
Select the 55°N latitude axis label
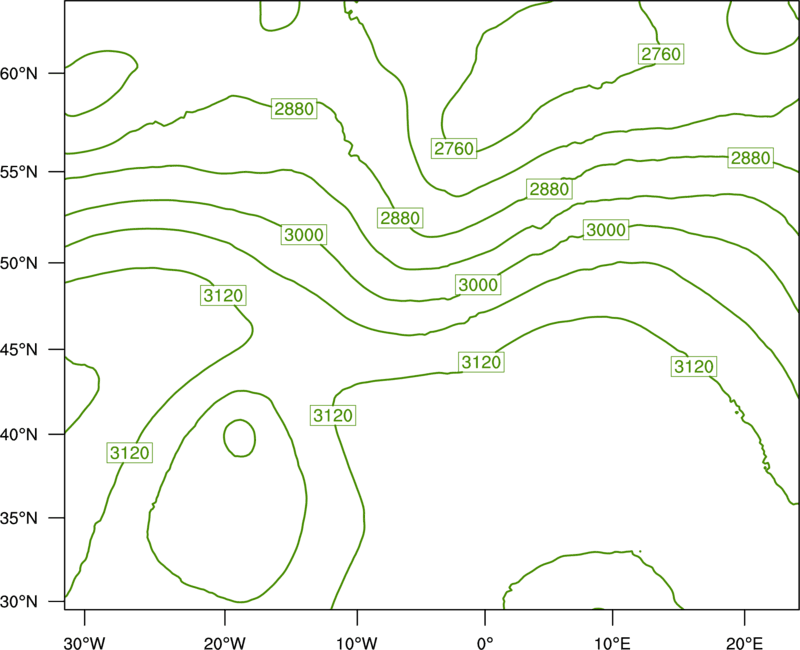(x=19, y=172)
